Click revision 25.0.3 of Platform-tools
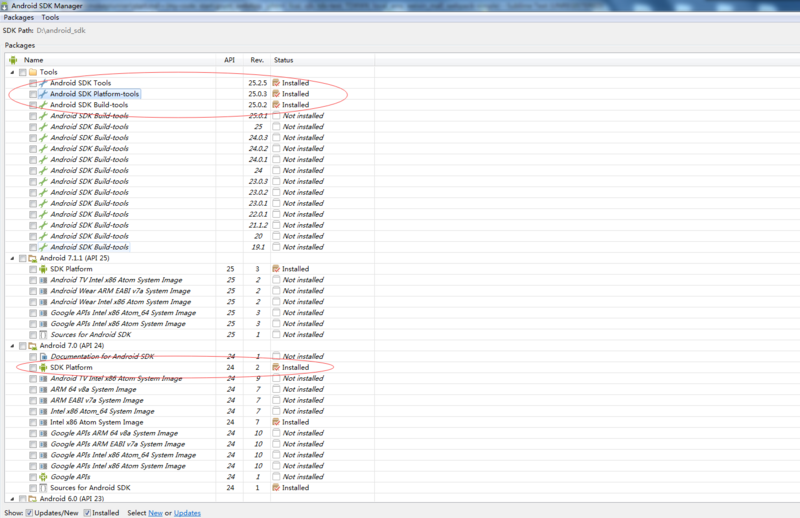Viewport: 800px width, 518px height. [258, 94]
